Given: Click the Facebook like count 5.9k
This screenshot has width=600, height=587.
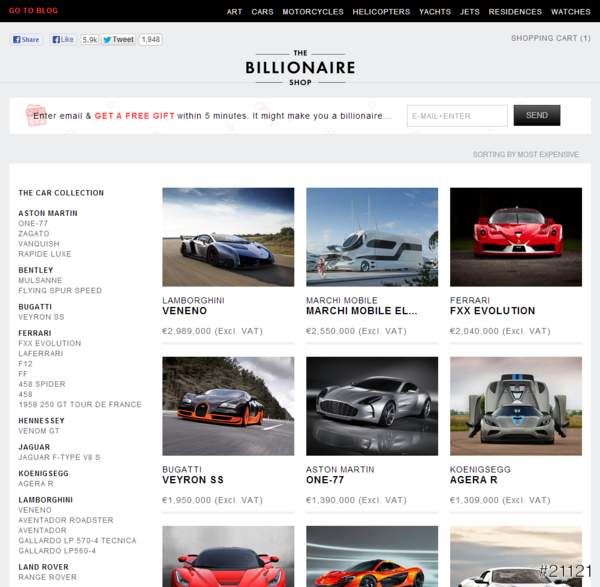Looking at the screenshot, I should coord(90,39).
